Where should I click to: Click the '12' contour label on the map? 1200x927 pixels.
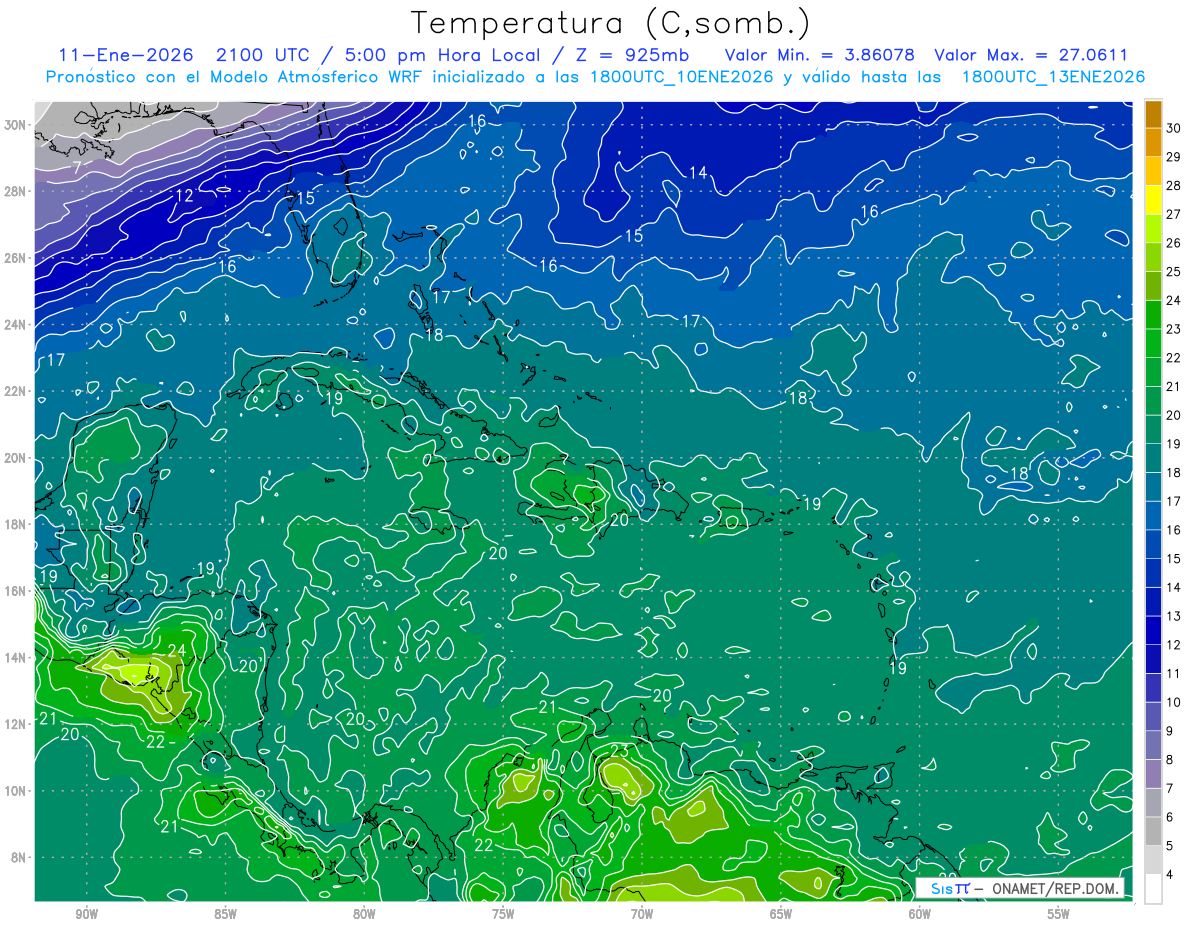(x=184, y=196)
